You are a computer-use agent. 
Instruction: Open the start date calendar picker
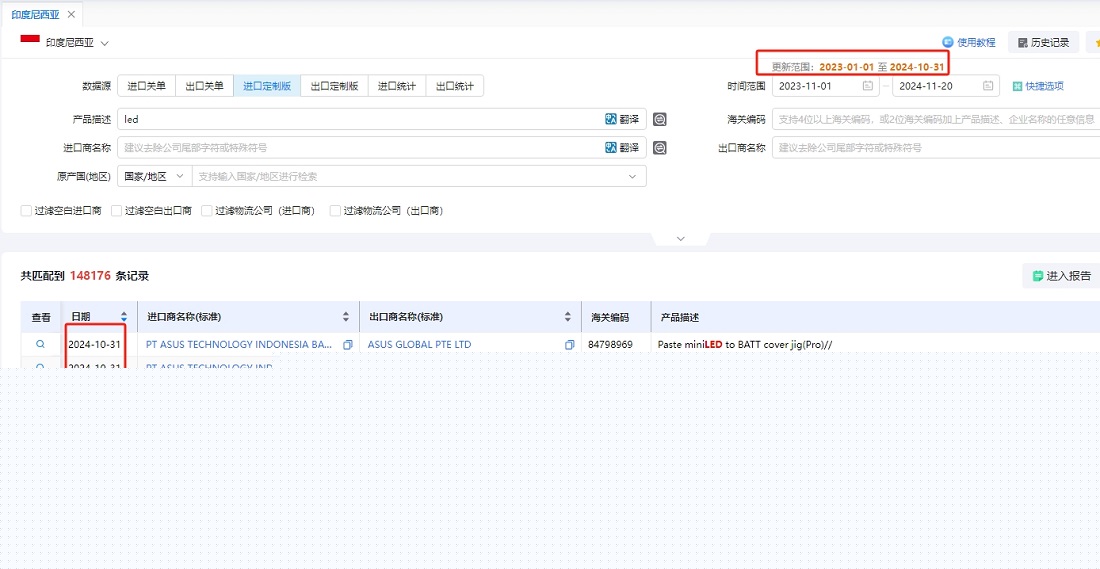click(x=867, y=86)
